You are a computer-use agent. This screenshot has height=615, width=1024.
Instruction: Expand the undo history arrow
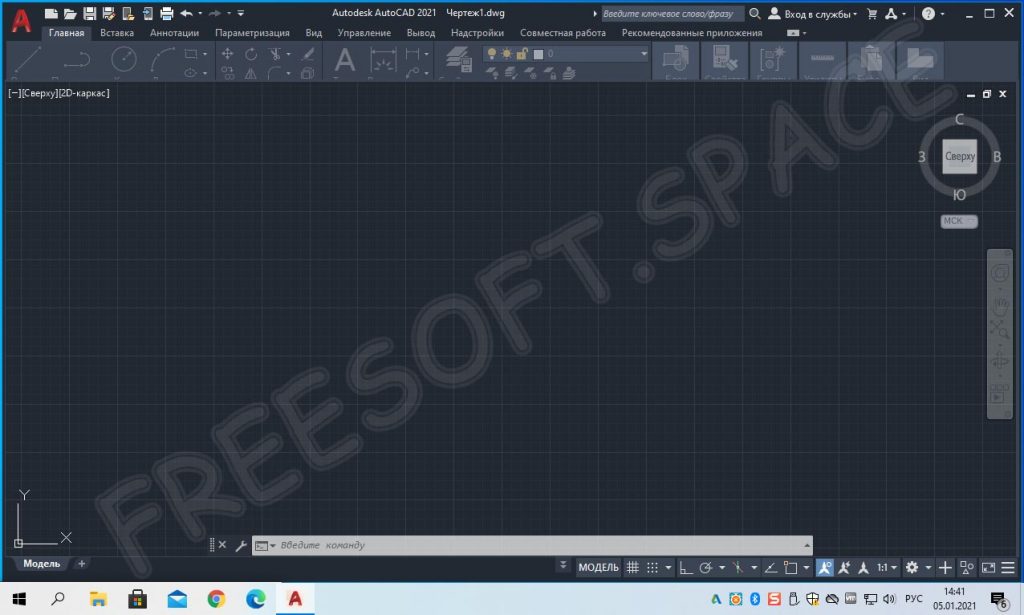pos(200,13)
